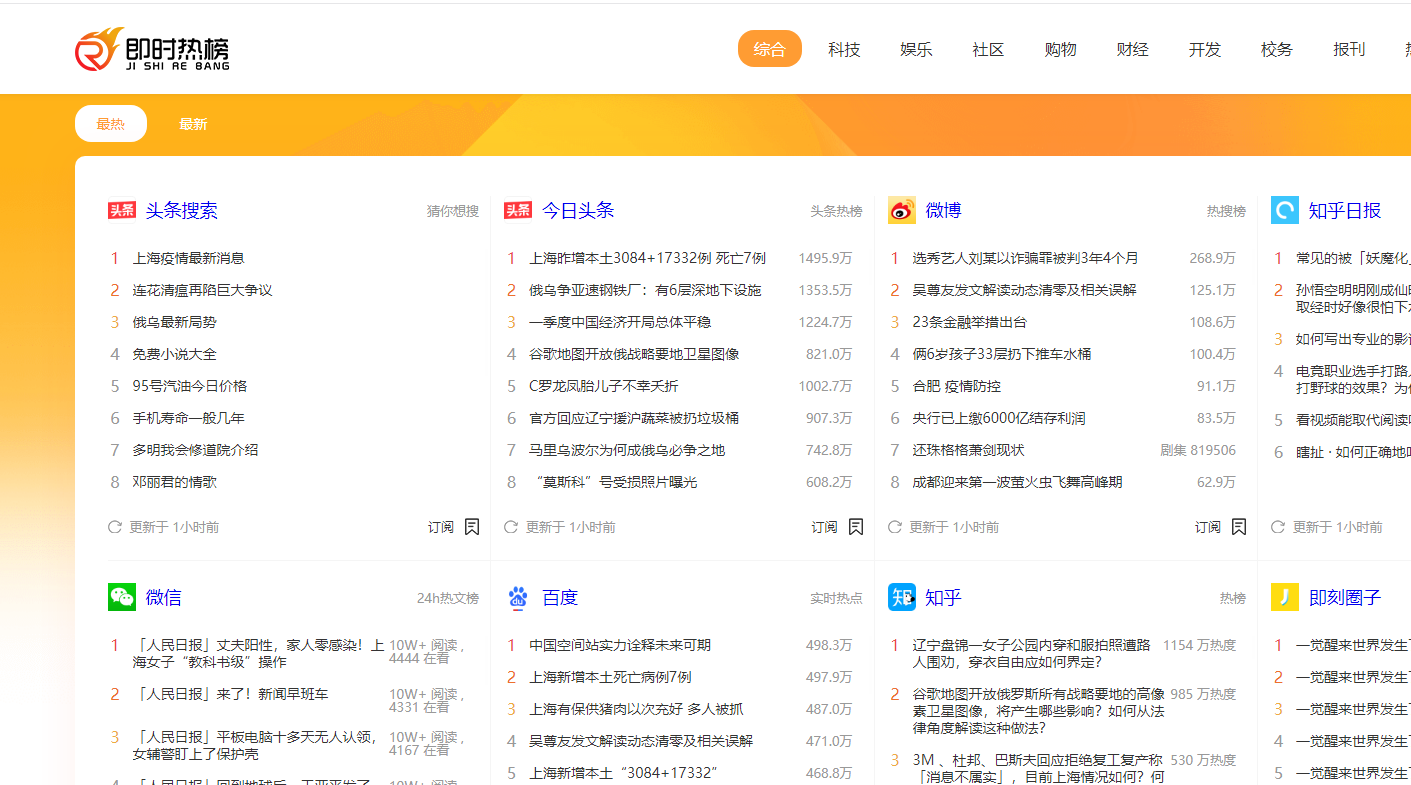Screen dimensions: 1411x785
Task: Open 上海疫情最新消息 search item
Action: (189, 258)
